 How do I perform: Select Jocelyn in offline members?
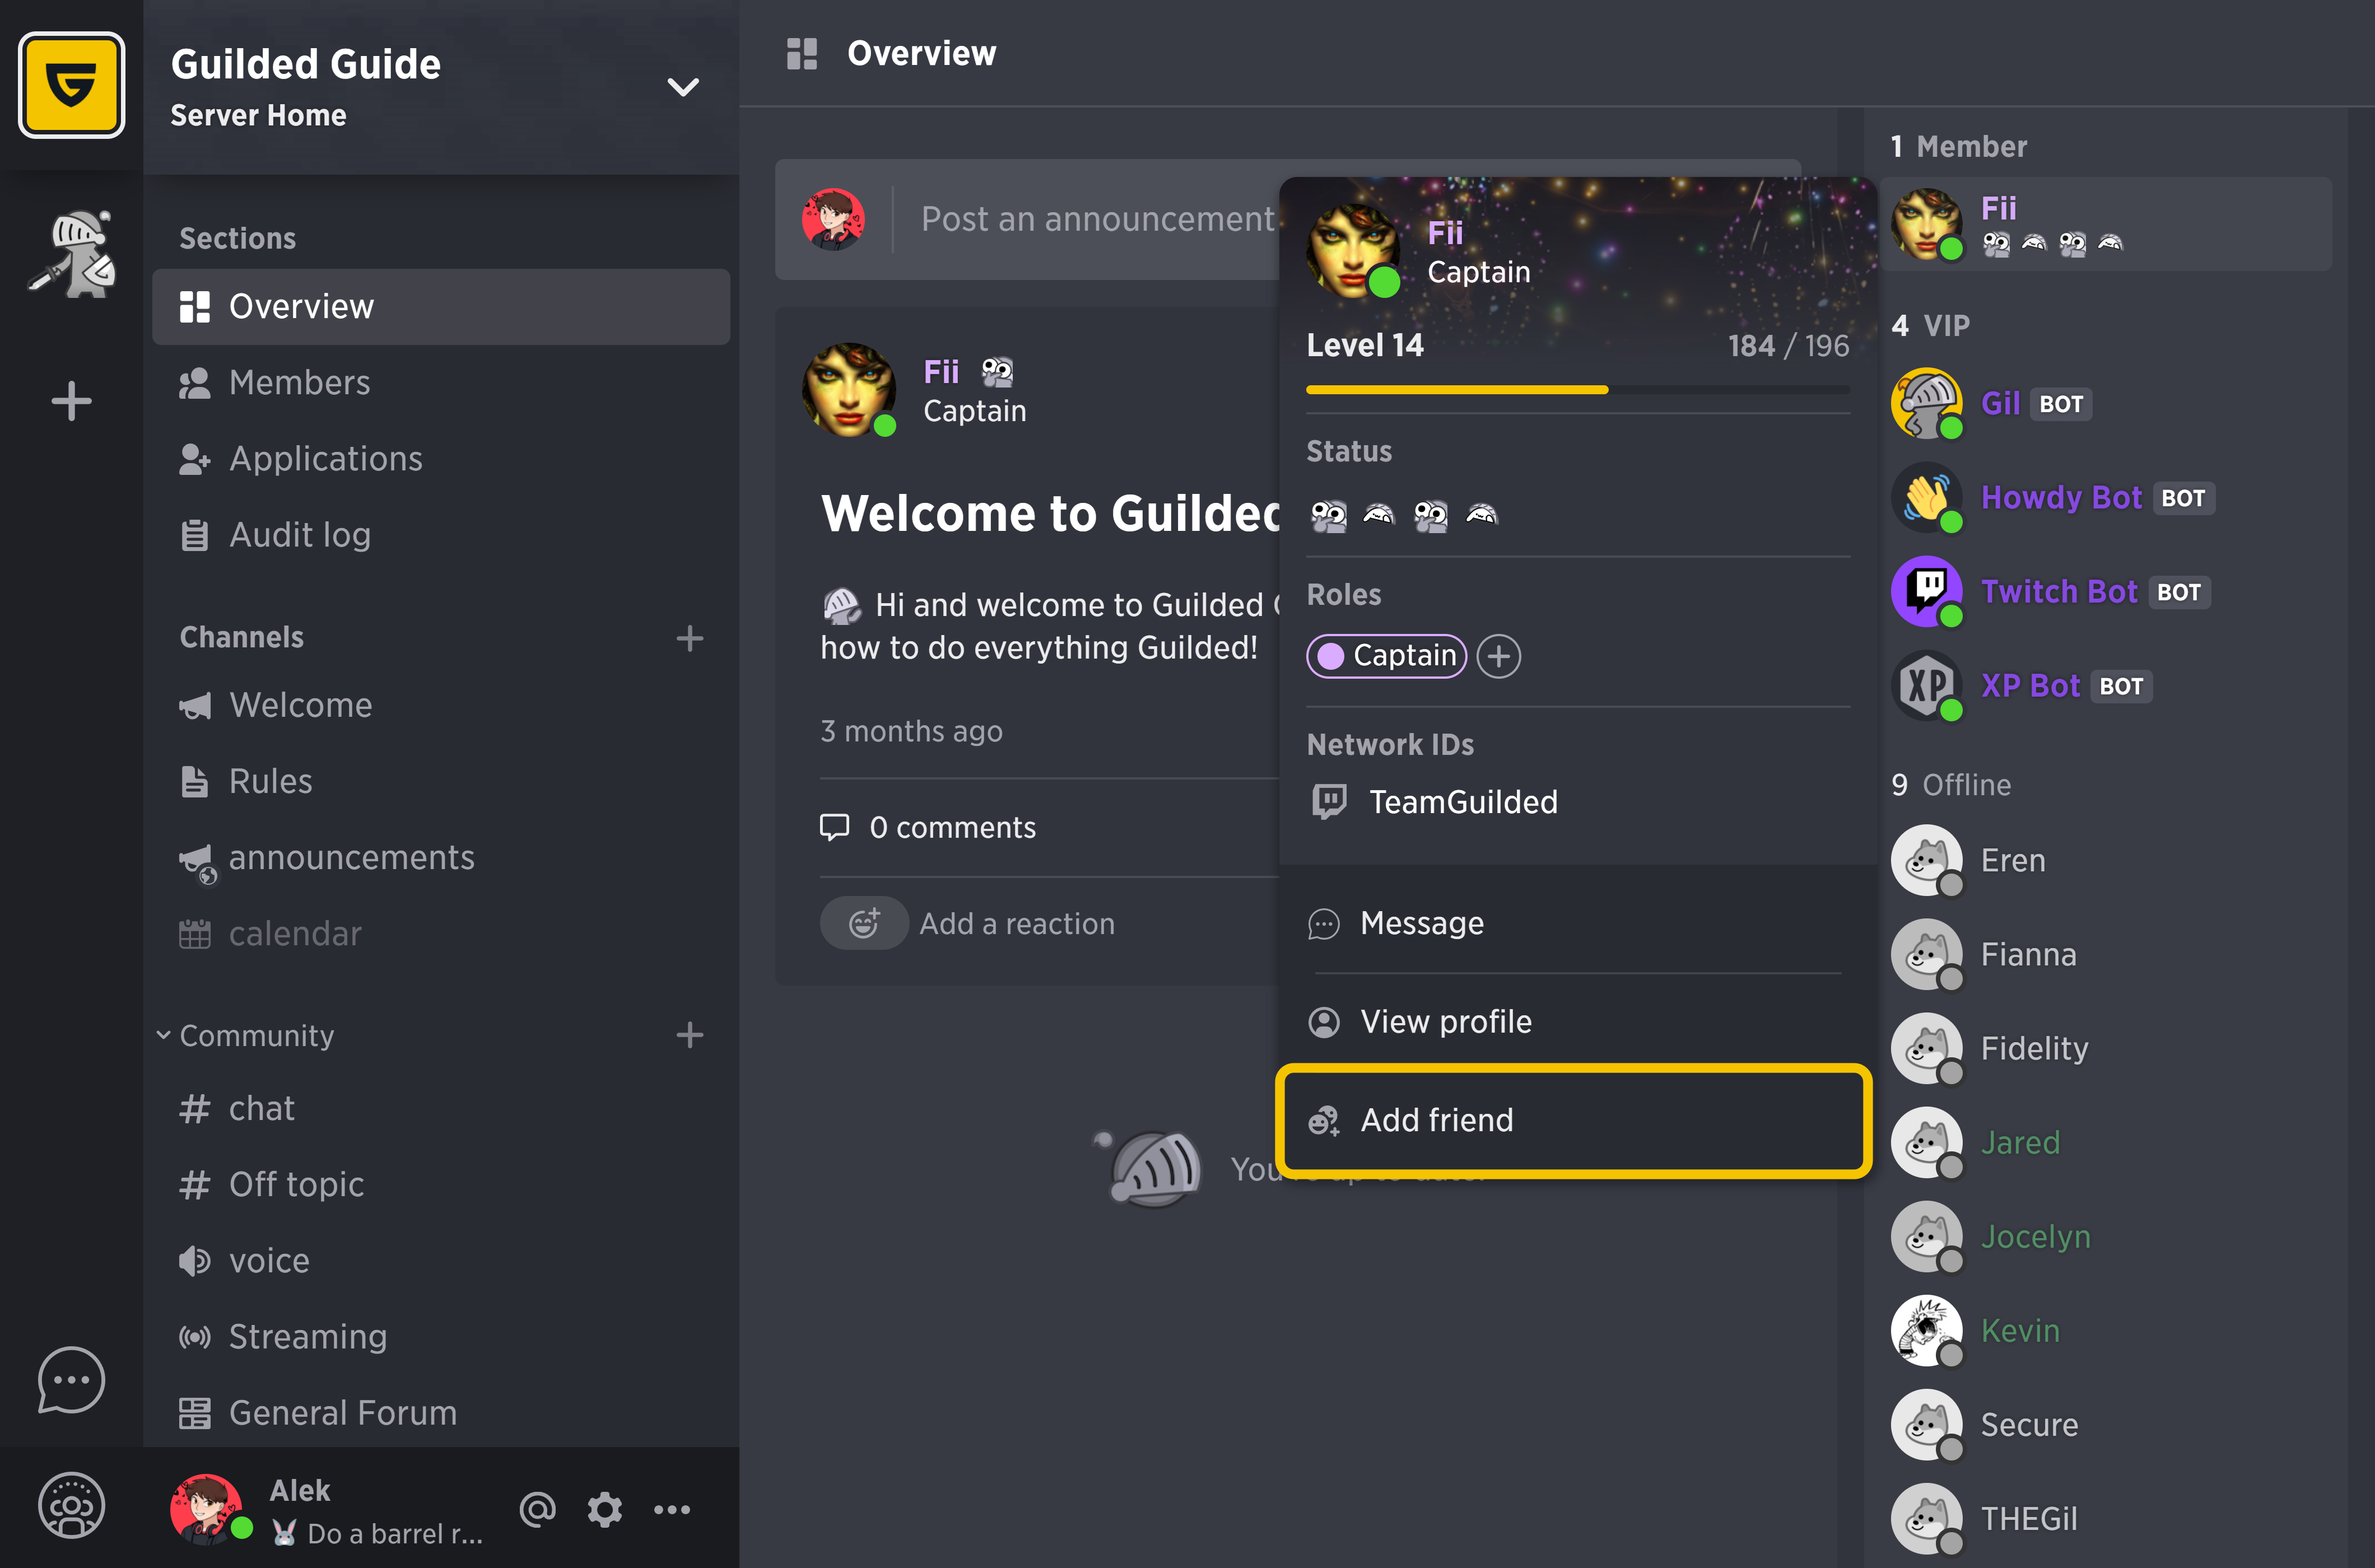coord(2107,1236)
